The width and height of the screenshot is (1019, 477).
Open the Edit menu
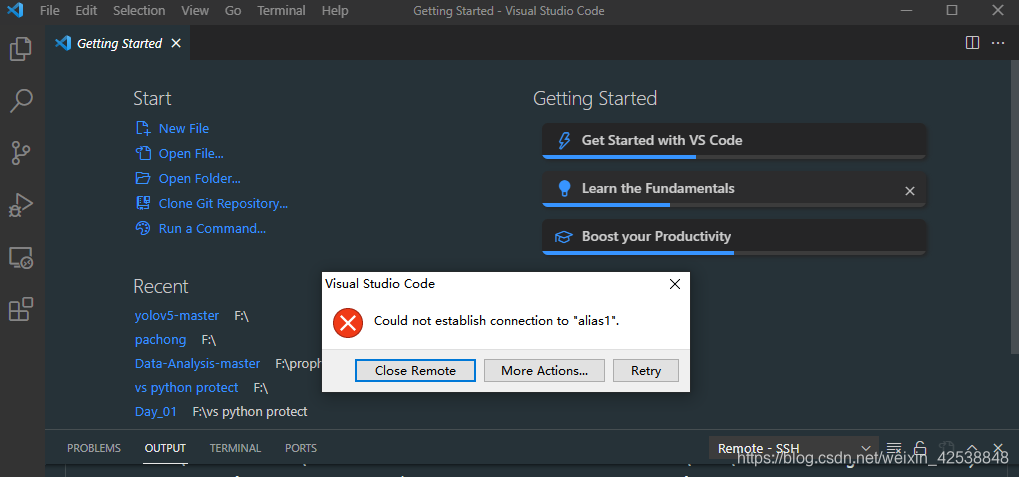point(86,10)
